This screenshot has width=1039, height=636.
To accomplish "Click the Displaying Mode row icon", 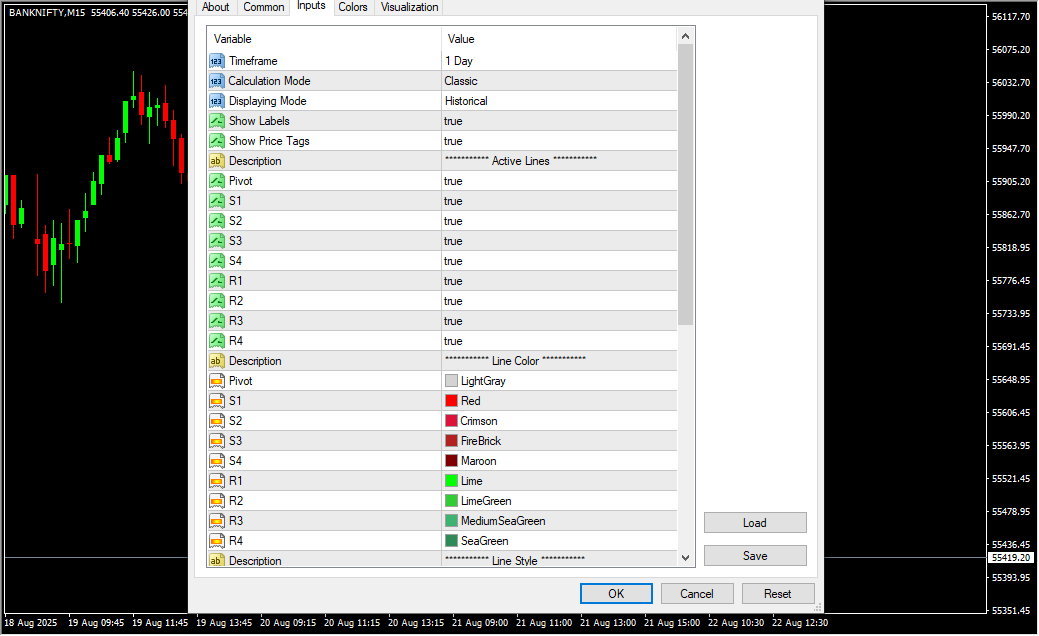I will tap(216, 101).
